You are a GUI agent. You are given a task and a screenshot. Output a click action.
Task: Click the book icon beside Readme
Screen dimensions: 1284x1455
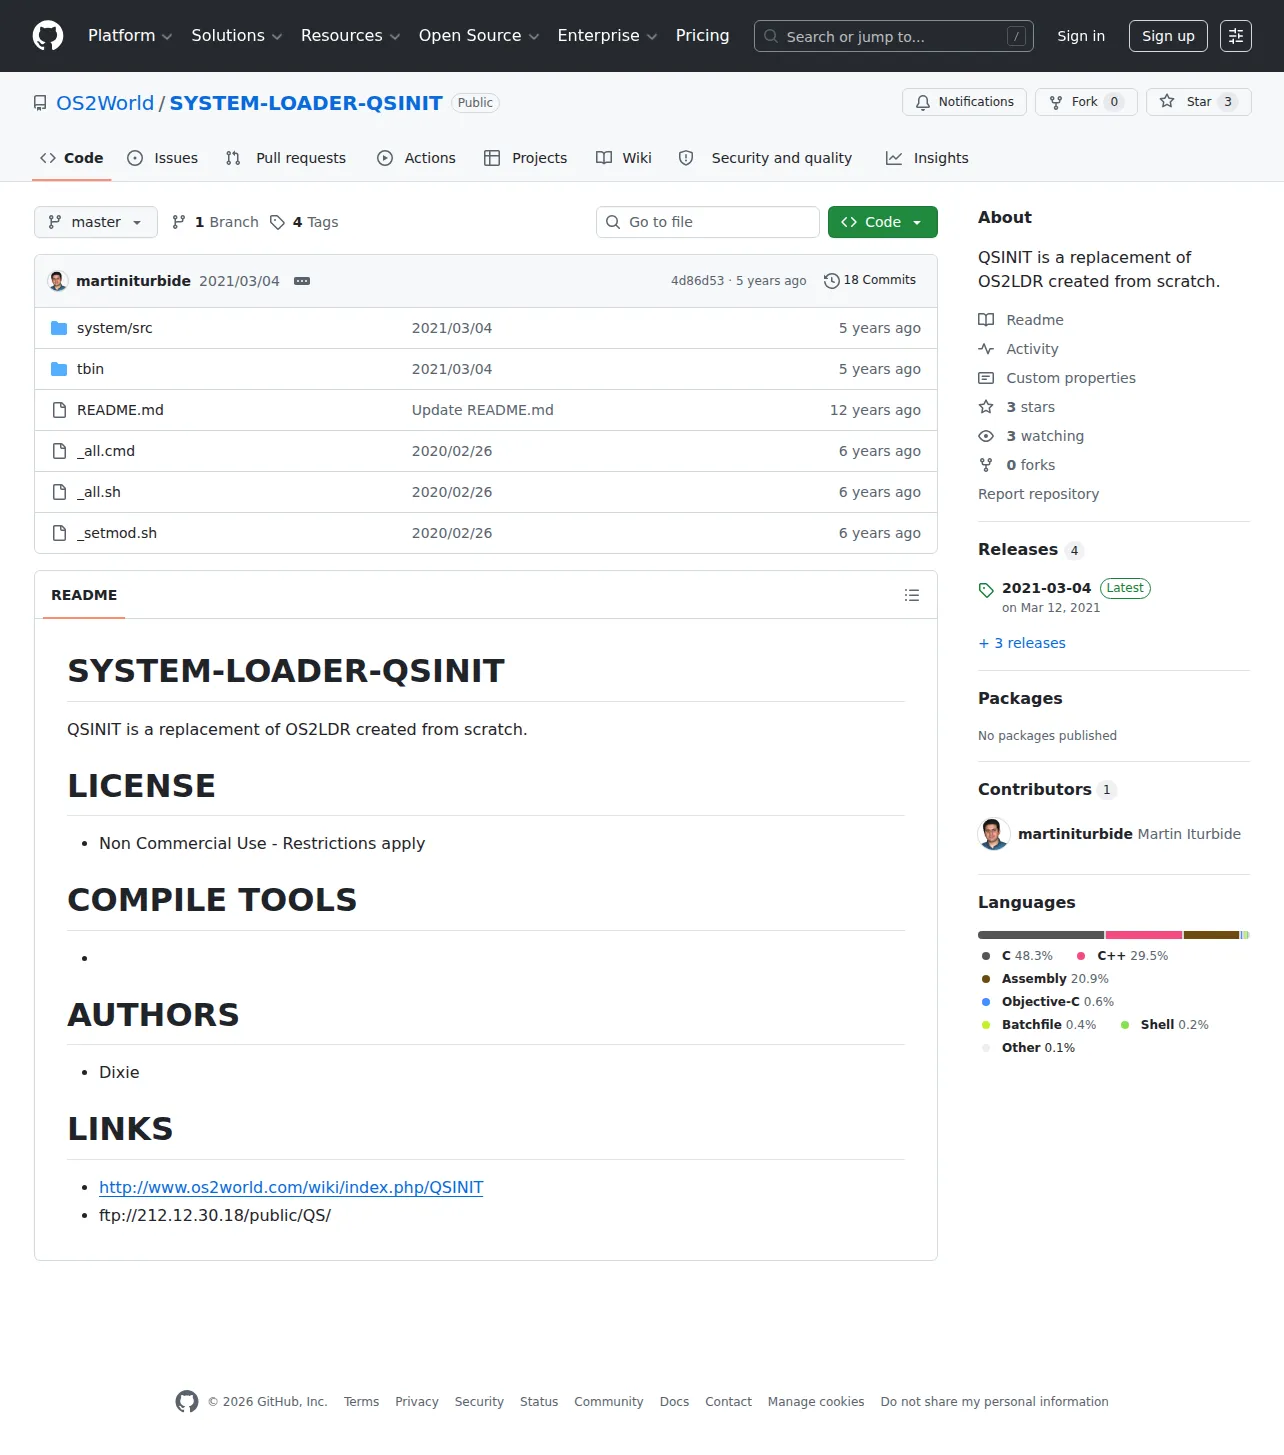pos(986,320)
